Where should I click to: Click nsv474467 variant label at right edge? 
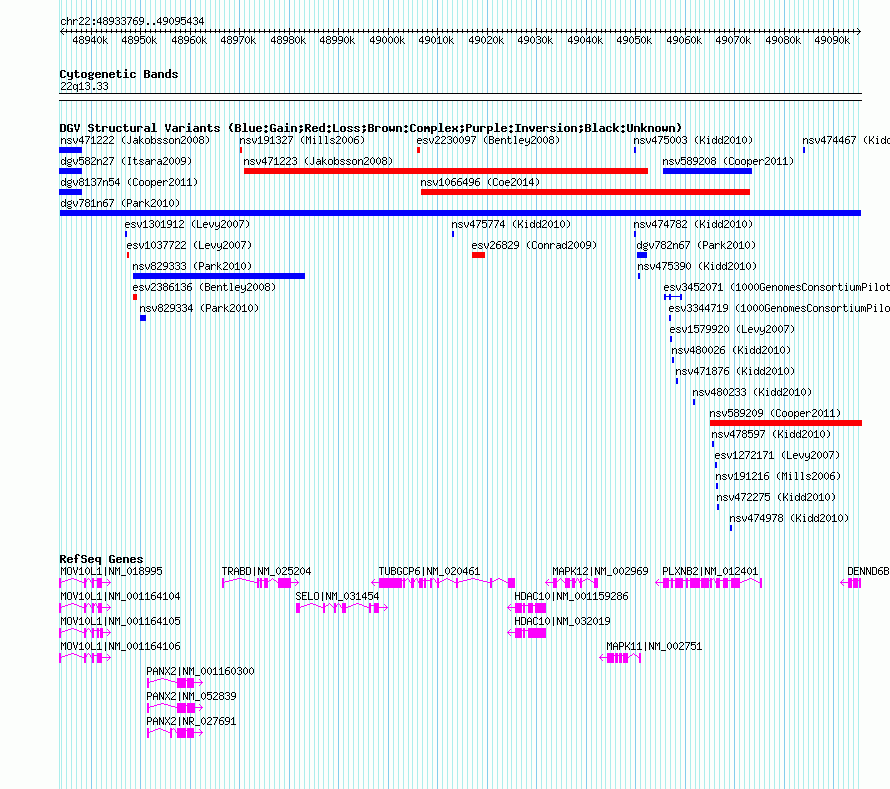pos(846,140)
